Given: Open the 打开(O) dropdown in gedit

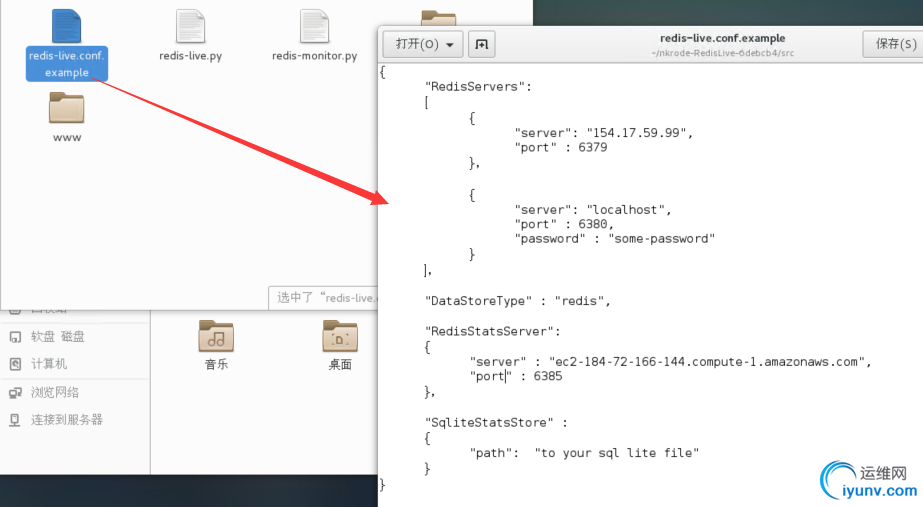Looking at the screenshot, I should [423, 44].
